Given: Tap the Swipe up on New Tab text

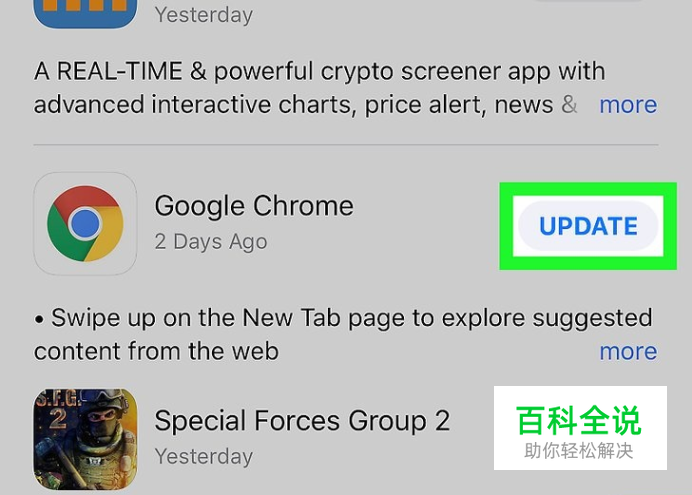Looking at the screenshot, I should click(x=352, y=318).
